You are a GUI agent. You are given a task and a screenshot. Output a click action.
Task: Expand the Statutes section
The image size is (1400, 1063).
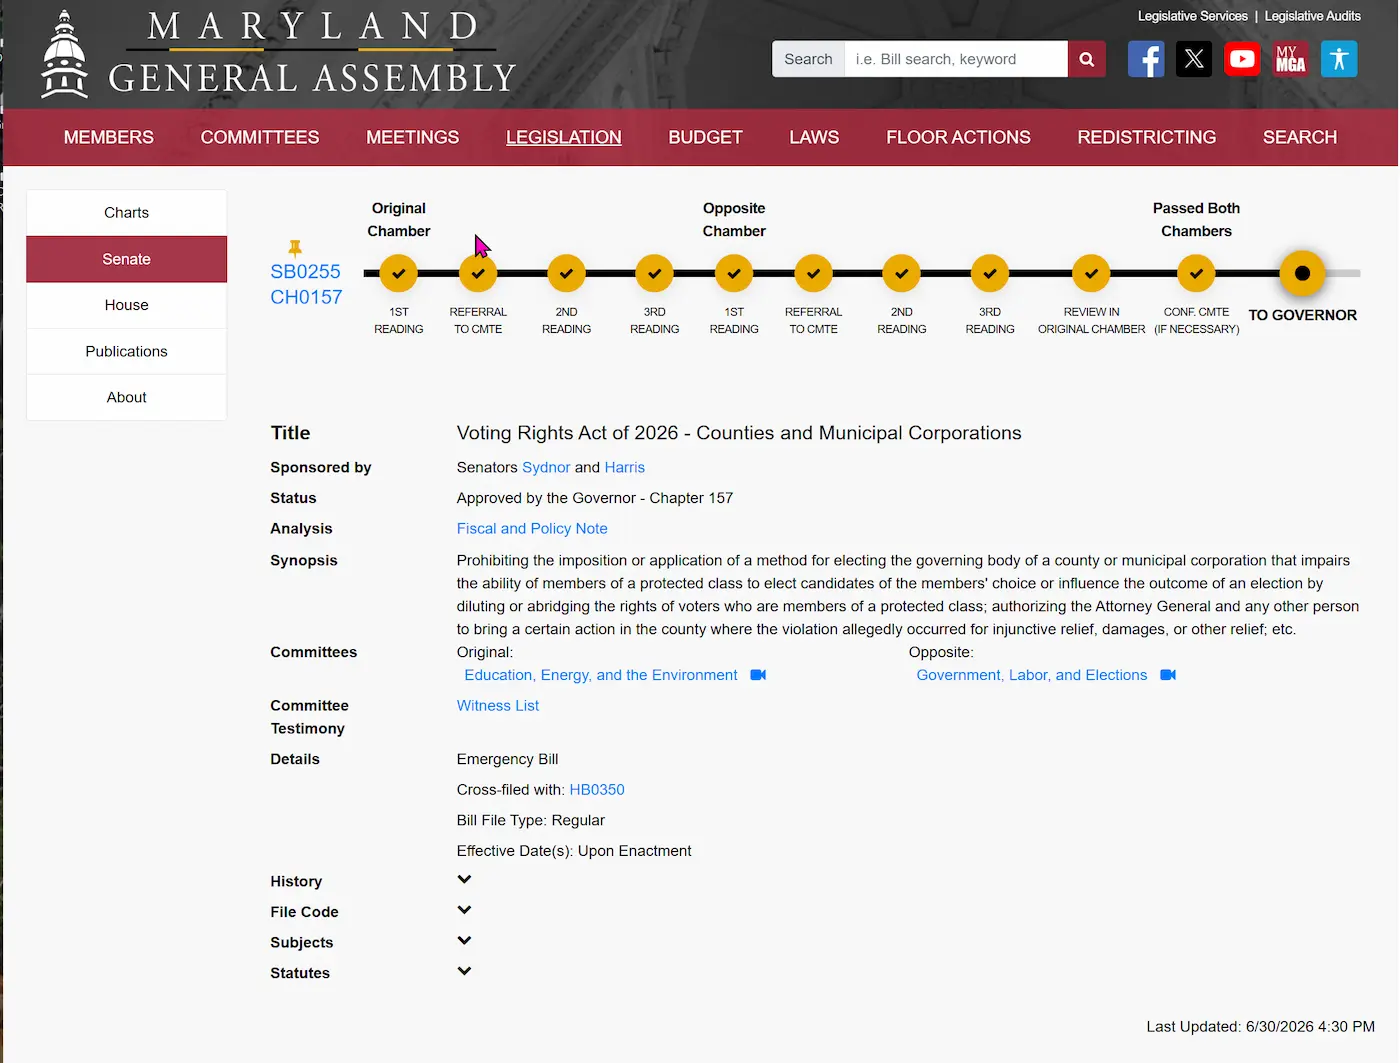point(464,971)
